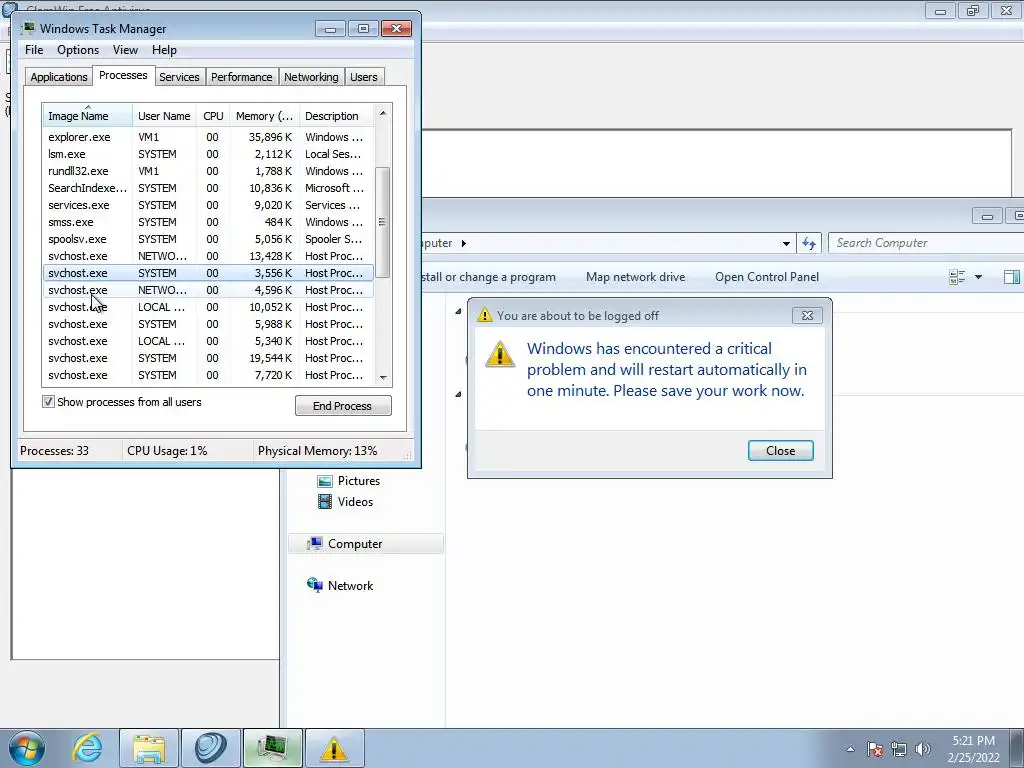The width and height of the screenshot is (1024, 768).
Task: Click warning icon in logoff dialog title
Action: 485,315
